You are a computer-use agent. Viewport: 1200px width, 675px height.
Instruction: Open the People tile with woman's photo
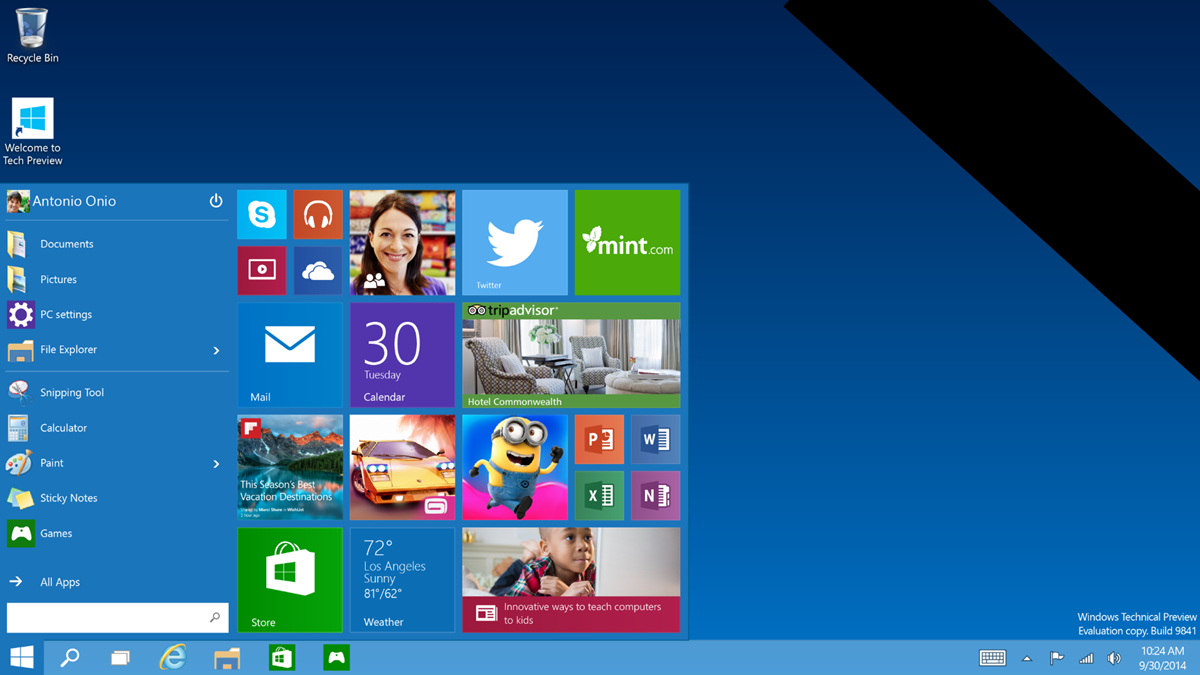402,242
